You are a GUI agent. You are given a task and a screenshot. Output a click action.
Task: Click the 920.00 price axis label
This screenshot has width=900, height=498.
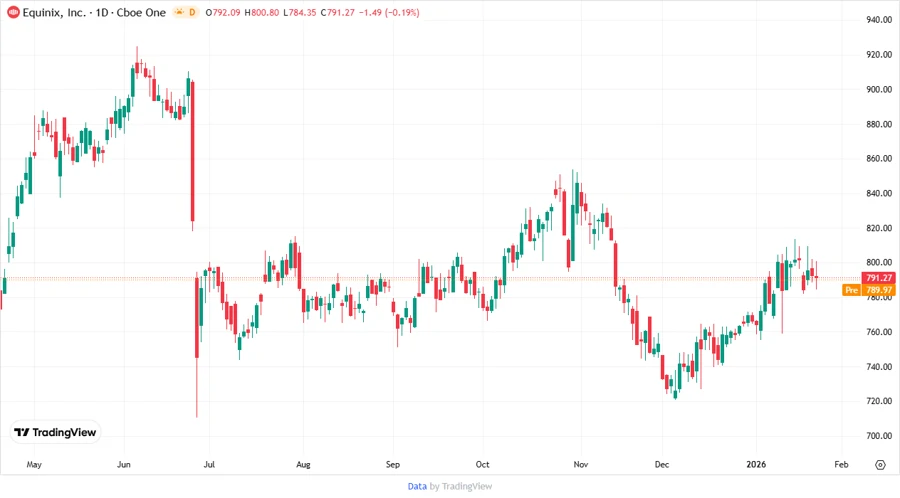point(879,55)
